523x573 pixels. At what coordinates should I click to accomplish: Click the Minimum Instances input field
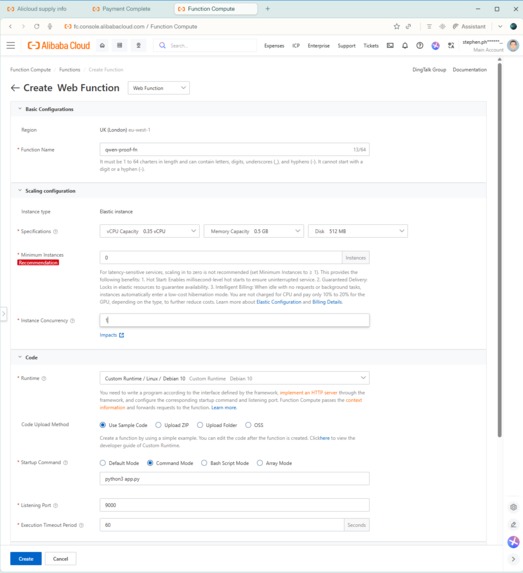pyautogui.click(x=221, y=258)
